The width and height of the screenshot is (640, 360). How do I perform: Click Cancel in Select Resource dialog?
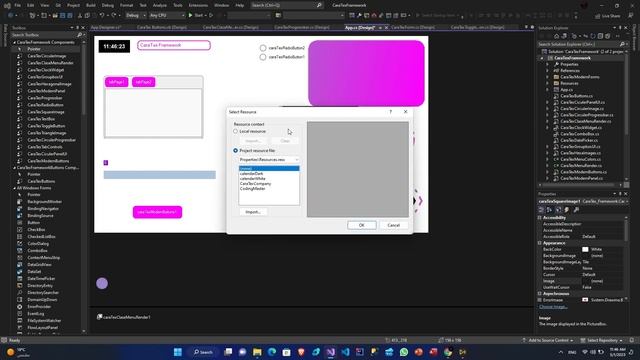[393, 225]
